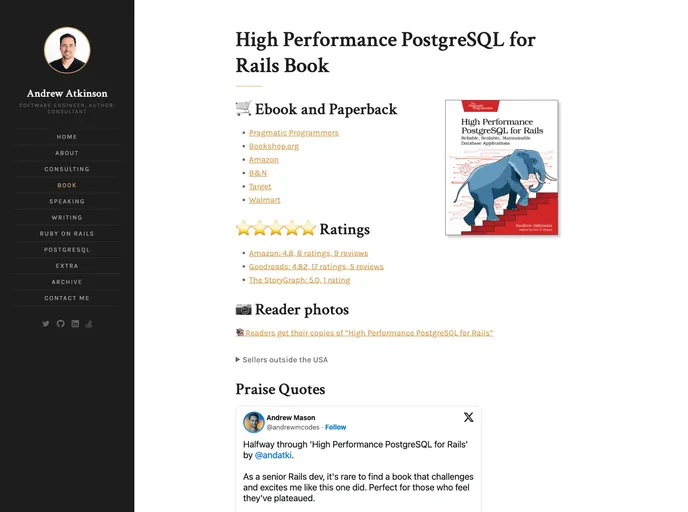Select the Ruby on Rails menu item

click(x=67, y=233)
